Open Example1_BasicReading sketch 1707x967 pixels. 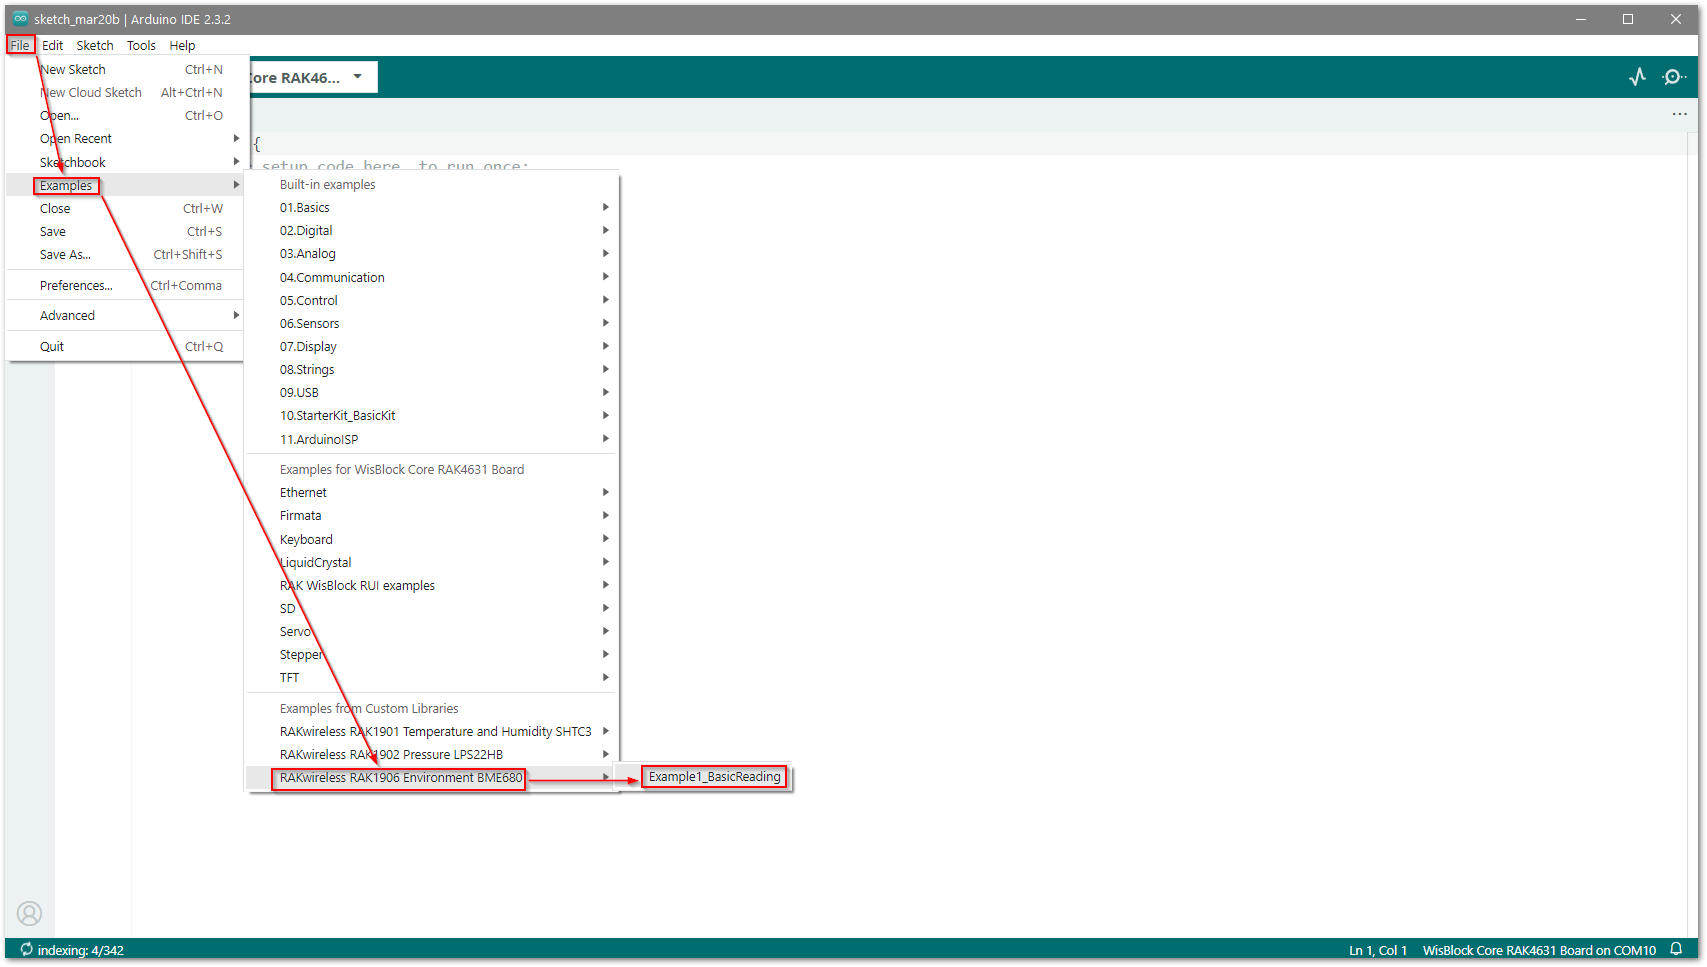tap(714, 776)
